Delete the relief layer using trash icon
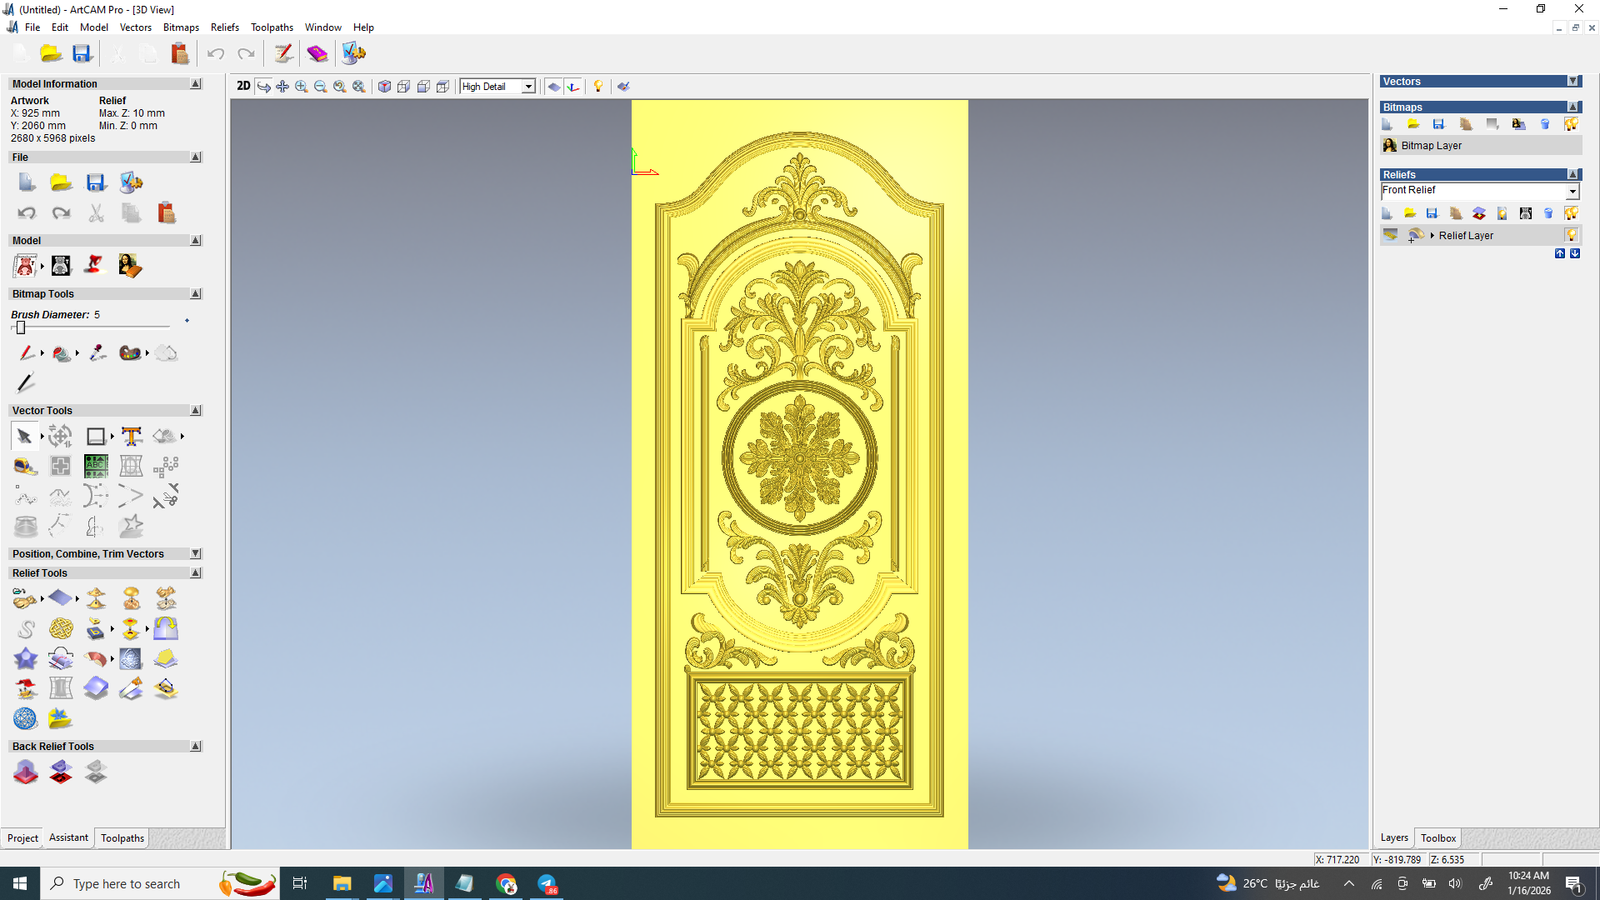This screenshot has width=1600, height=900. pyautogui.click(x=1548, y=213)
